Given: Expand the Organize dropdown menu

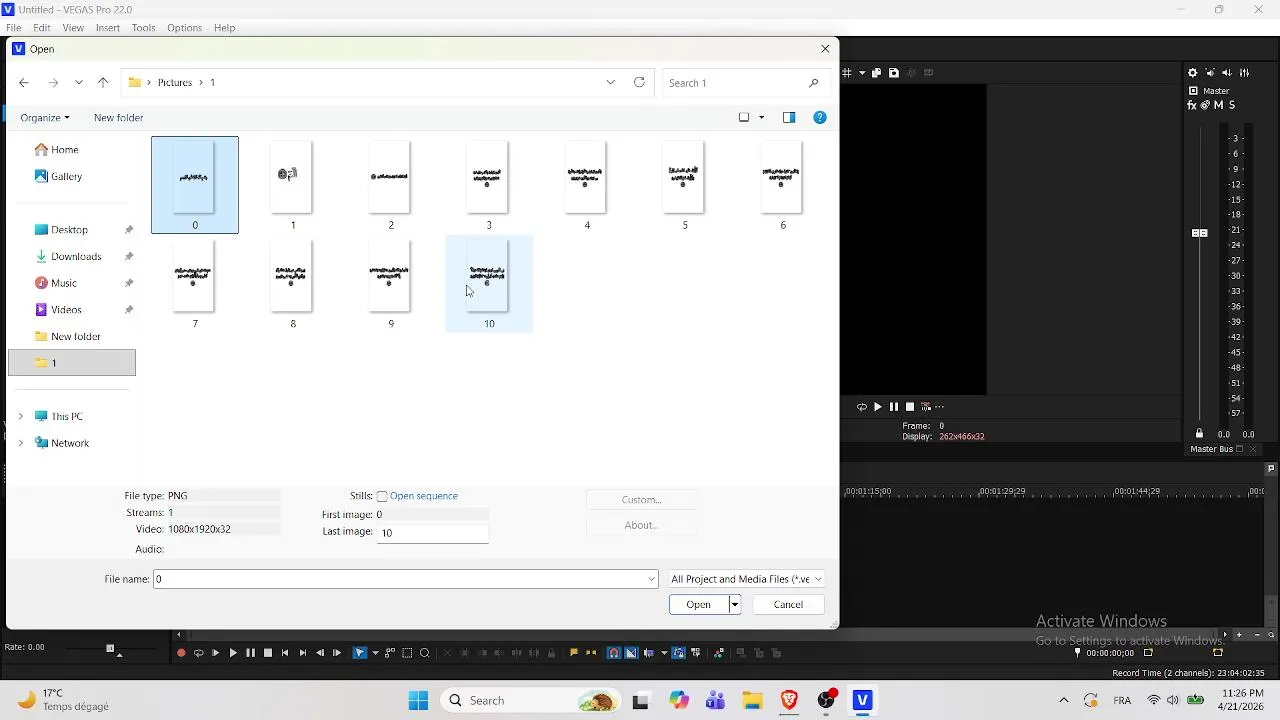Looking at the screenshot, I should click(45, 118).
